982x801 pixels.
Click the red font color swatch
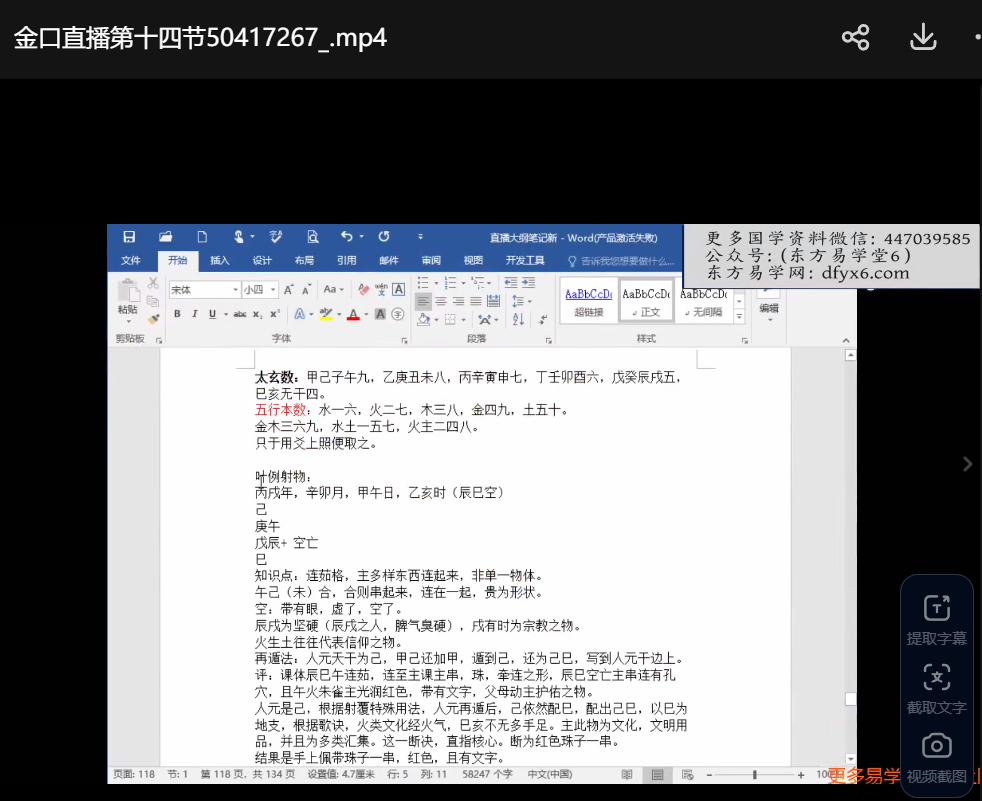[x=352, y=315]
